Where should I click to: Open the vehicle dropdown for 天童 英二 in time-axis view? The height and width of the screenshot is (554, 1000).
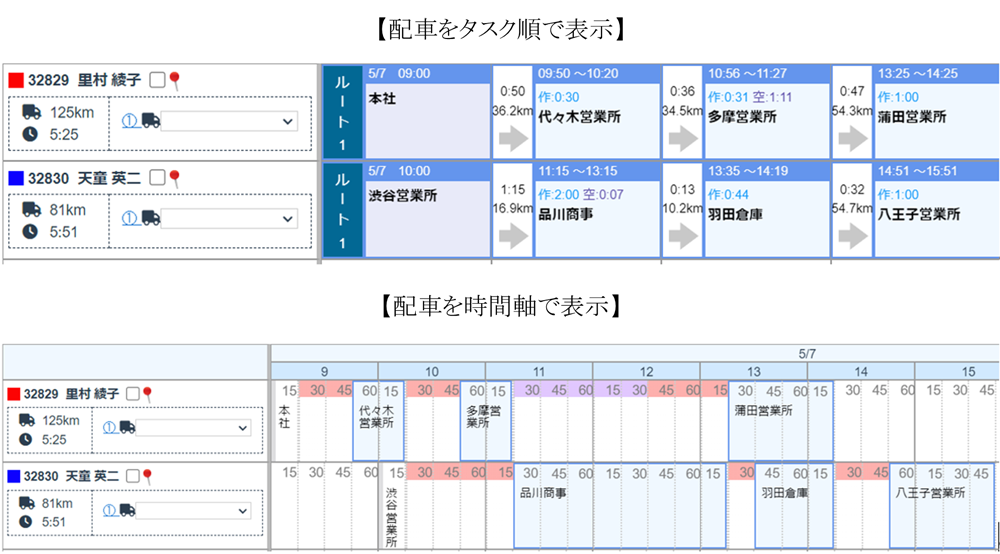tap(193, 511)
